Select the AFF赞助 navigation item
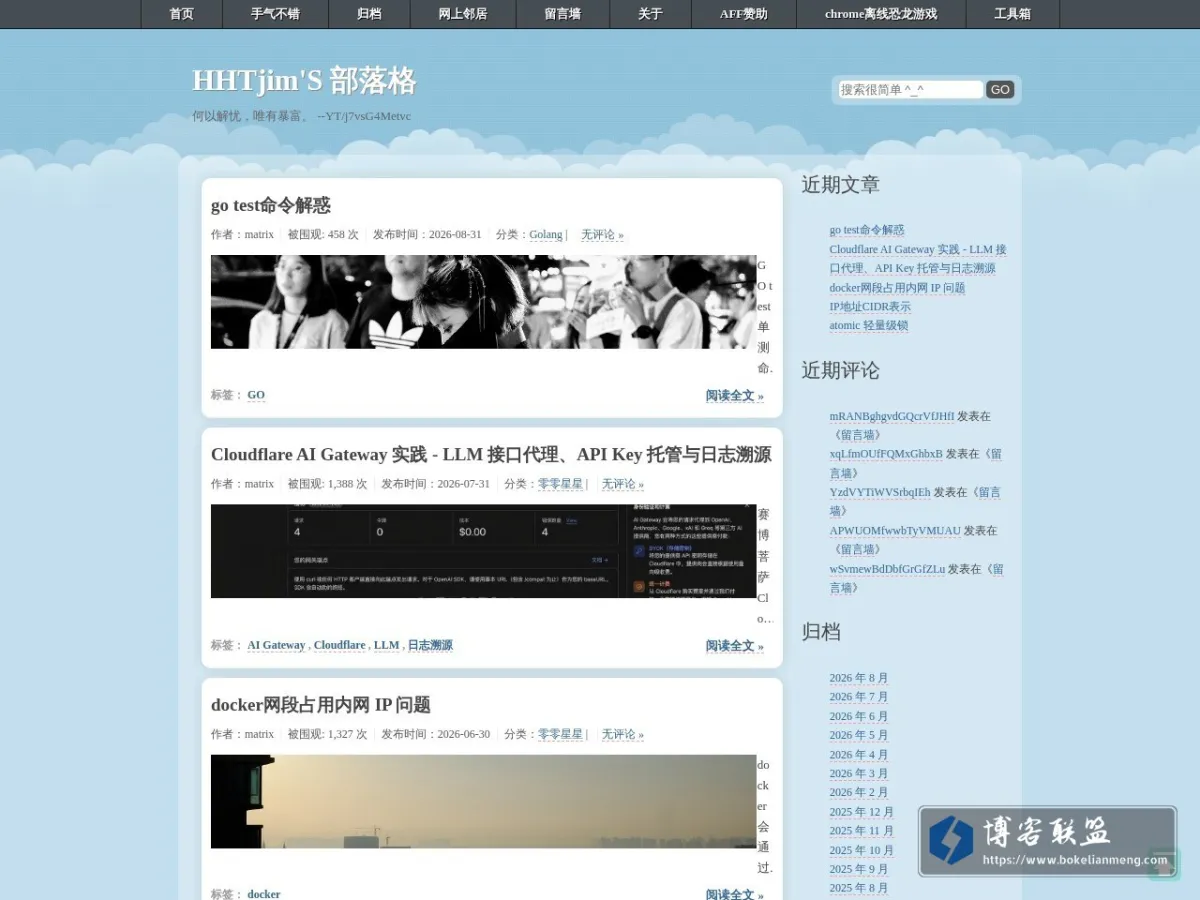1200x900 pixels. click(744, 14)
